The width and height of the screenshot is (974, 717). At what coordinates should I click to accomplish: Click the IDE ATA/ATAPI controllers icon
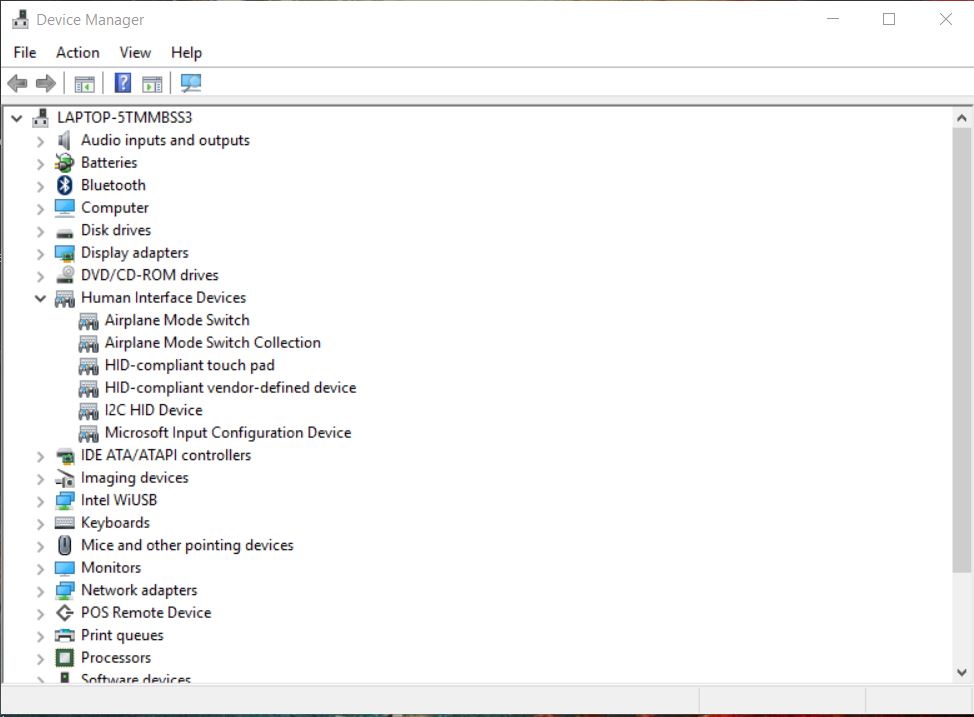coord(65,456)
